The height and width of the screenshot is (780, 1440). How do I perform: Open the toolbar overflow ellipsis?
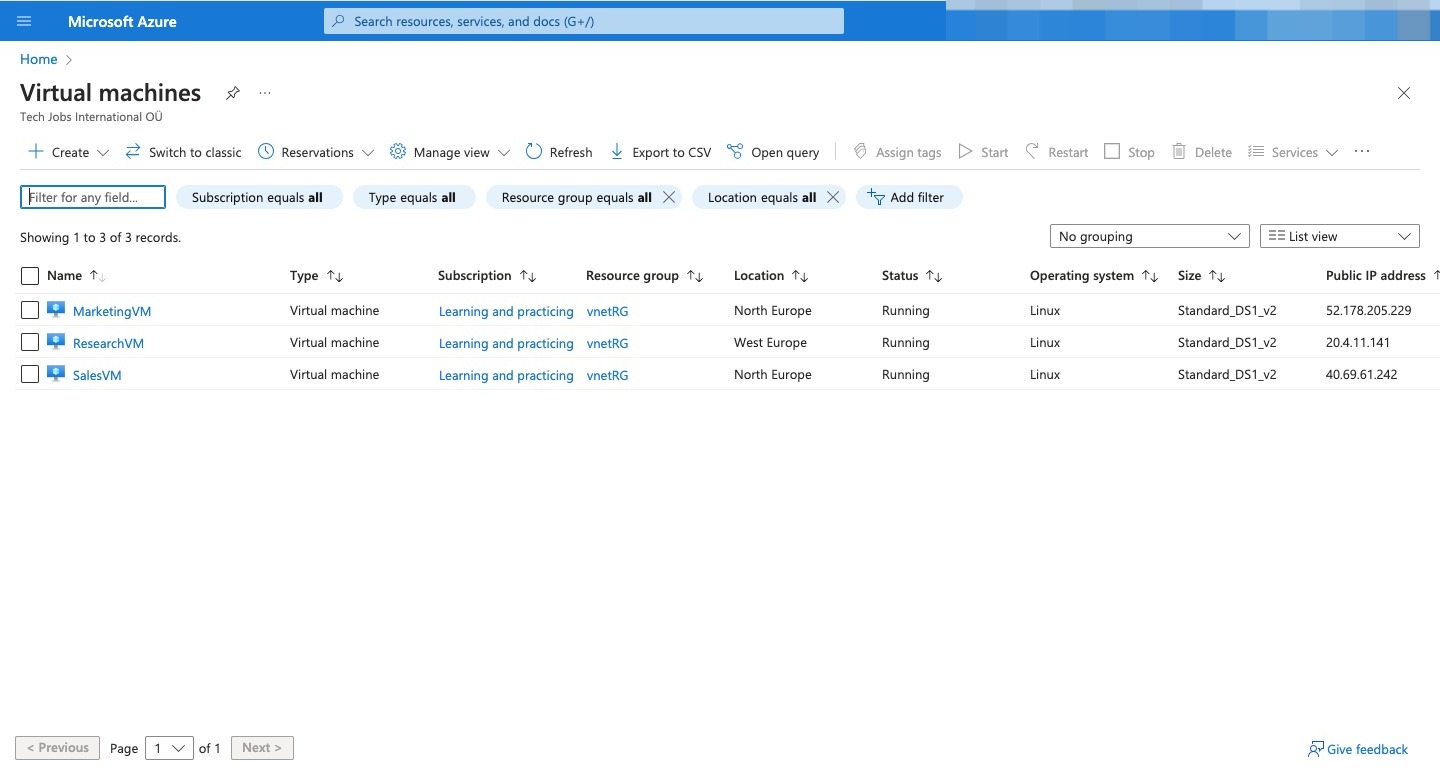pyautogui.click(x=1361, y=152)
